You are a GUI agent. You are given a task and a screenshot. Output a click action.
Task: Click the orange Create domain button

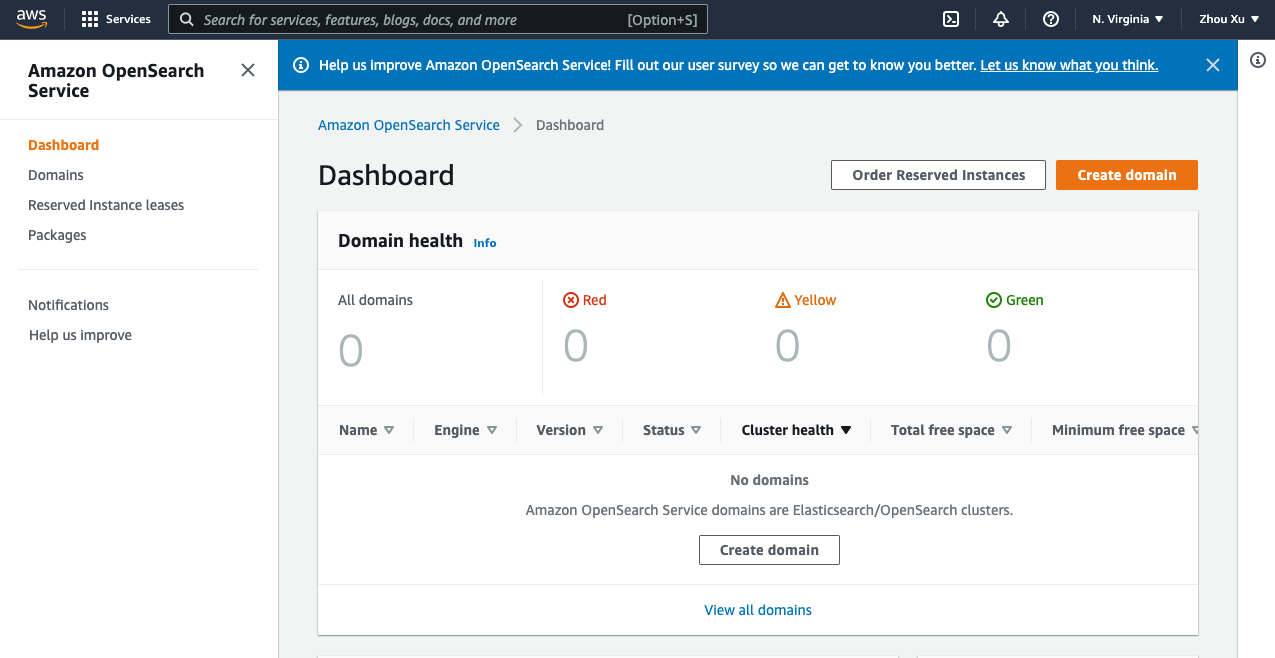(x=1126, y=175)
